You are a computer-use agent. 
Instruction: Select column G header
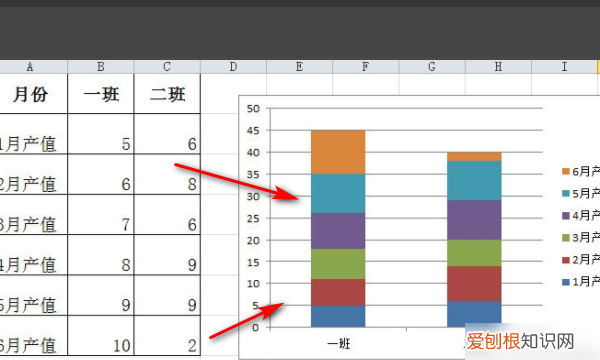pyautogui.click(x=432, y=67)
